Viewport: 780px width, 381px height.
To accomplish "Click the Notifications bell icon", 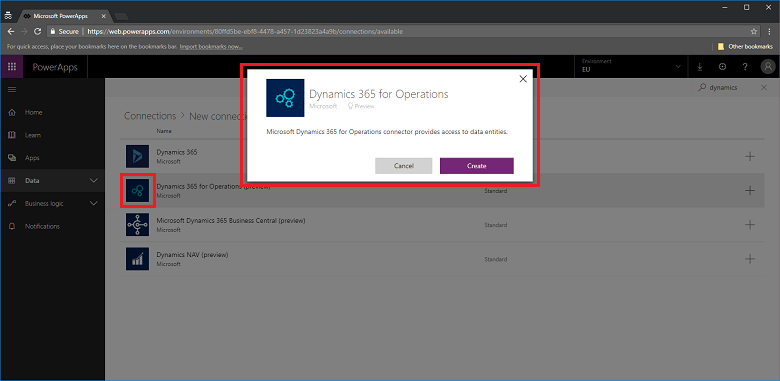I will coord(12,226).
